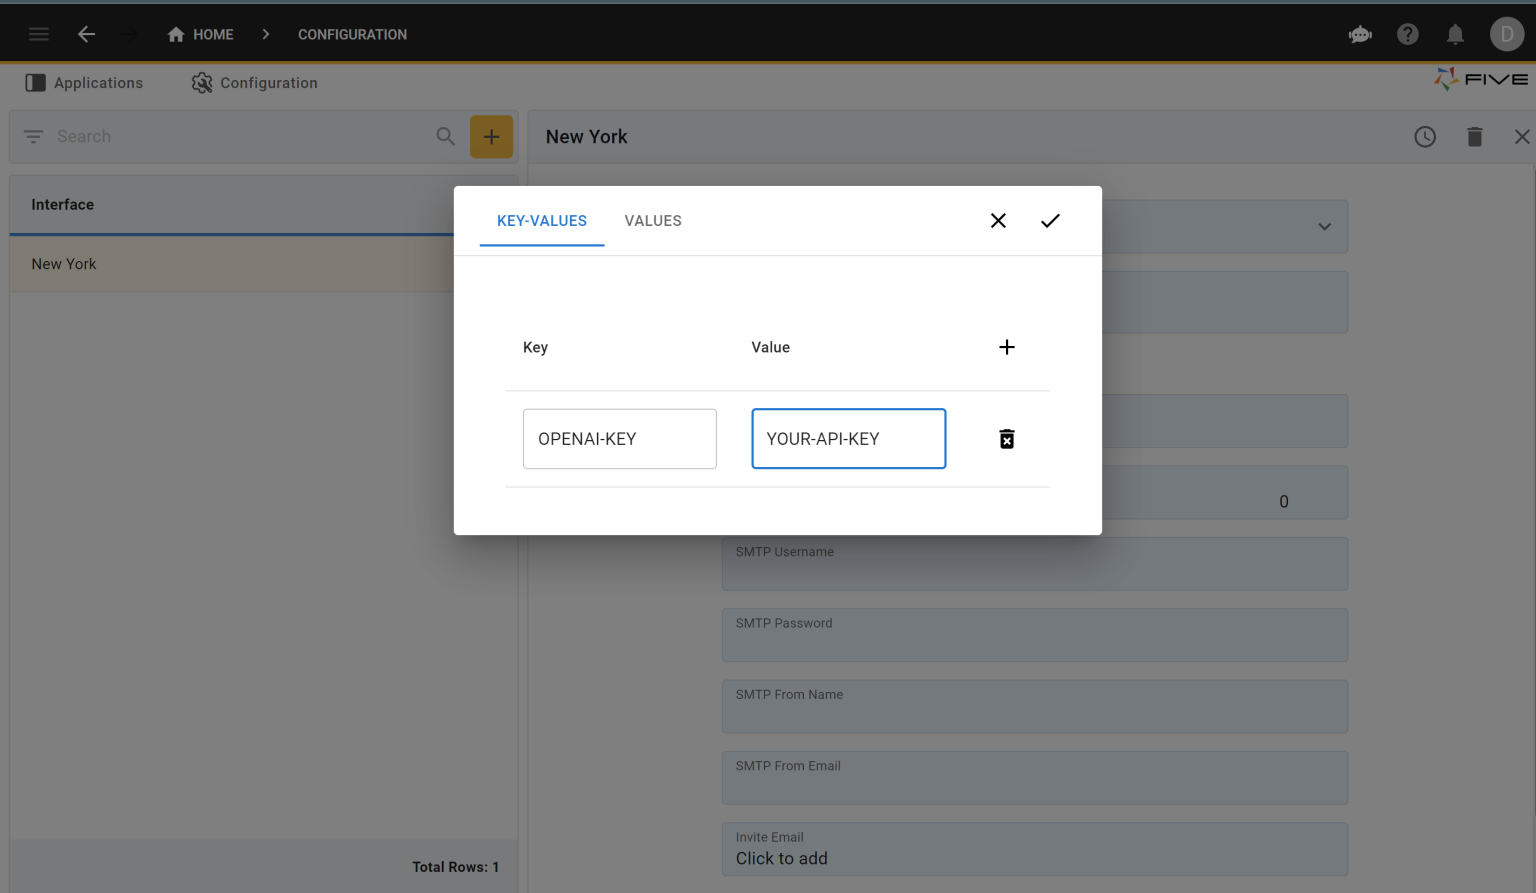Sort by the Interface column header
Image resolution: width=1536 pixels, height=893 pixels.
62,205
